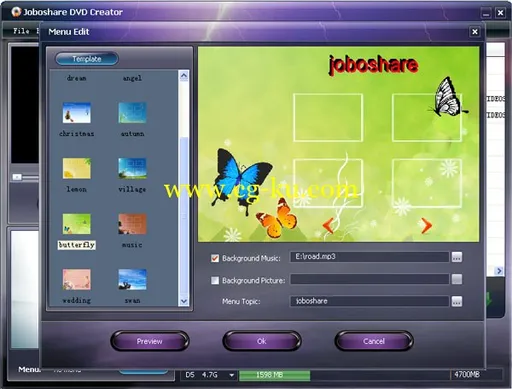Screen dimensions: 512x389
Task: Click the Background Picture path field
Action: coord(369,279)
